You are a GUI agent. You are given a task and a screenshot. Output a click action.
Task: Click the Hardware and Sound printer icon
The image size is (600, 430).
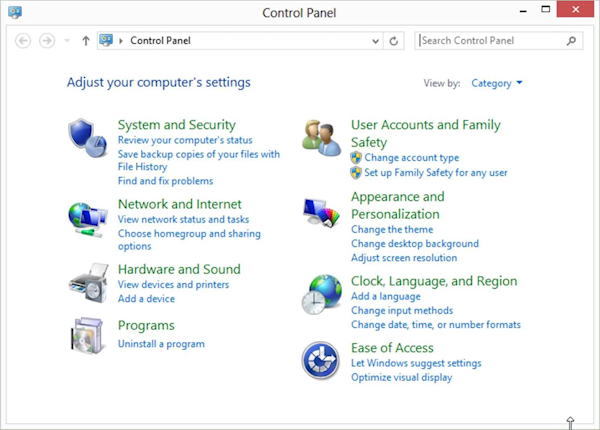point(87,282)
